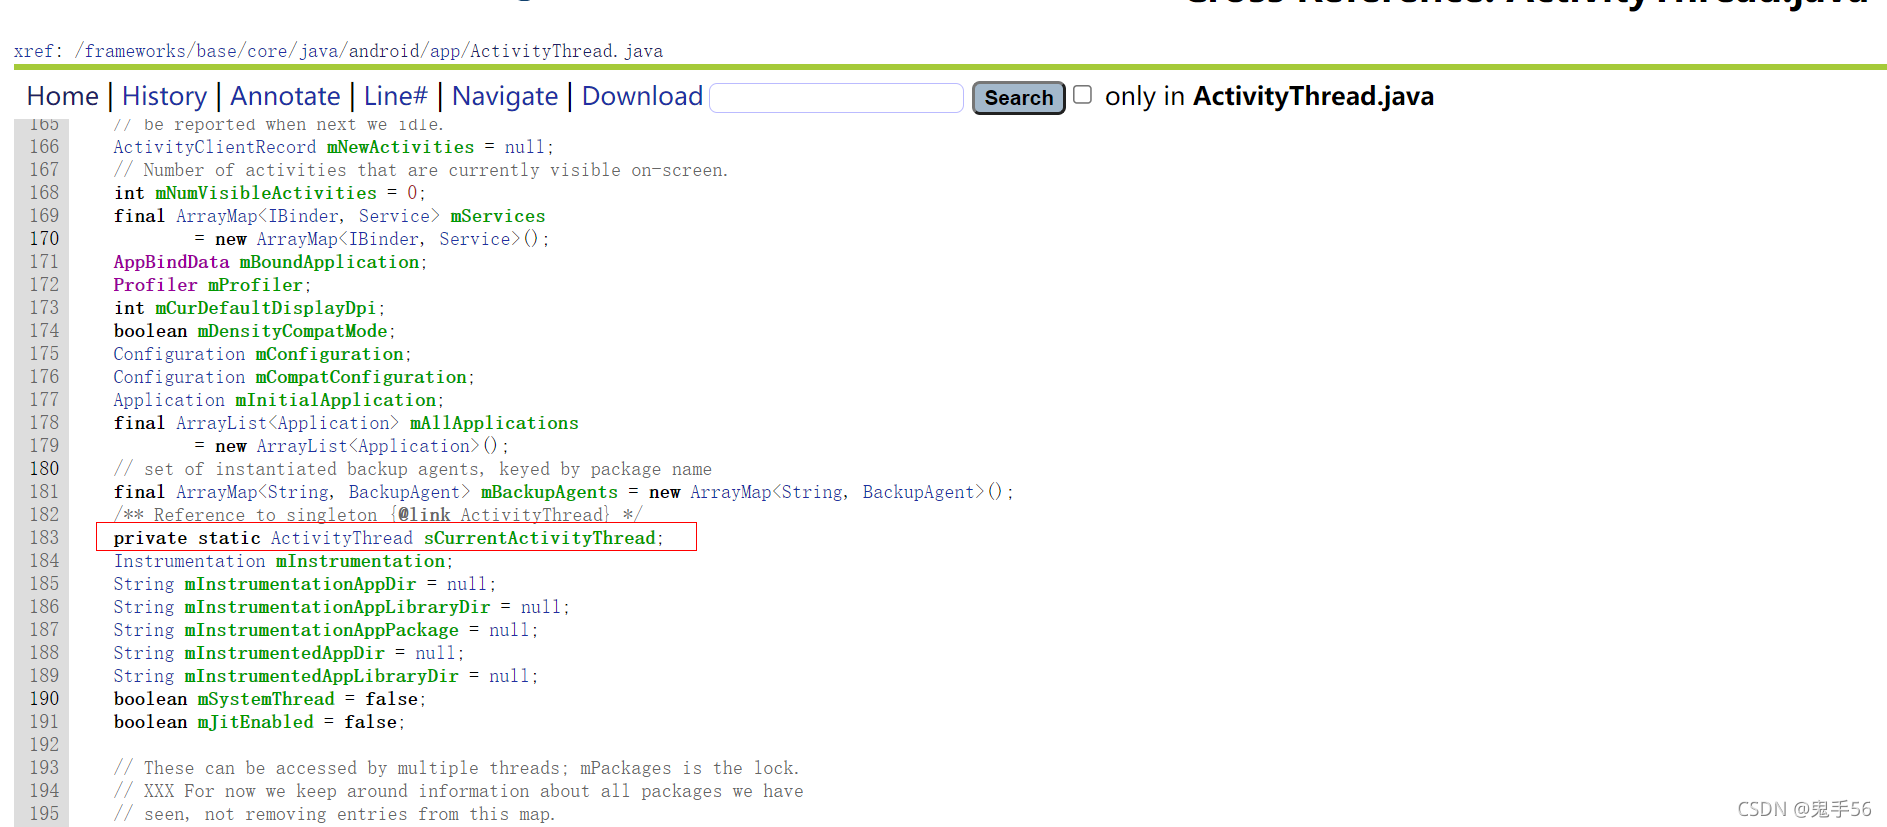Click mBackupAgents symbol
Screen dimensions: 1887x827
pyautogui.click(x=549, y=492)
